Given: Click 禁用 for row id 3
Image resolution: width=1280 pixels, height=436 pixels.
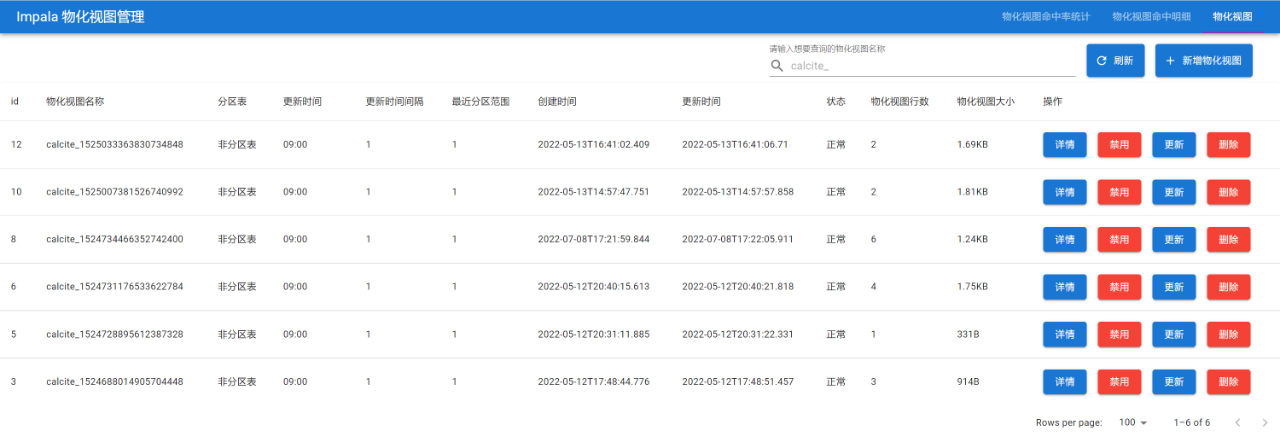Looking at the screenshot, I should (1119, 382).
